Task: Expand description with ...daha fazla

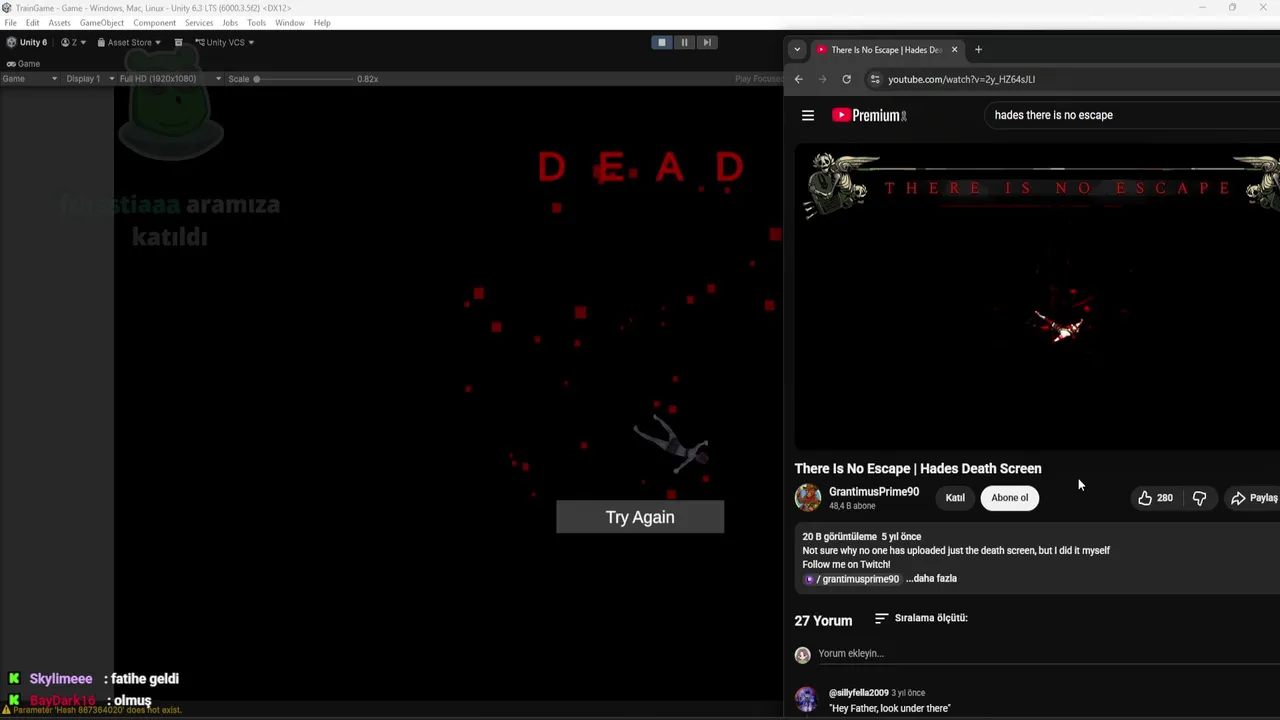Action: pyautogui.click(x=931, y=578)
